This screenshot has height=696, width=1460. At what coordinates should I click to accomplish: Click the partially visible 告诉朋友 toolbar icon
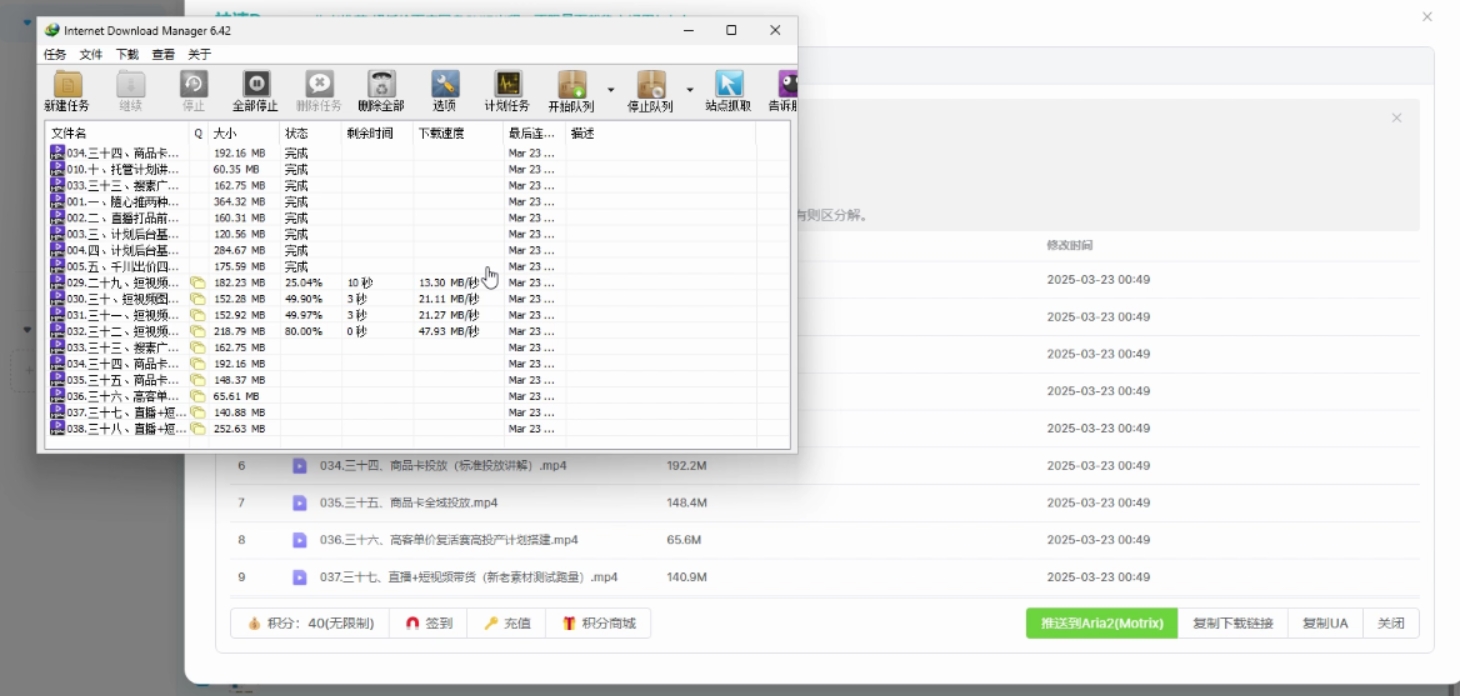(x=788, y=84)
